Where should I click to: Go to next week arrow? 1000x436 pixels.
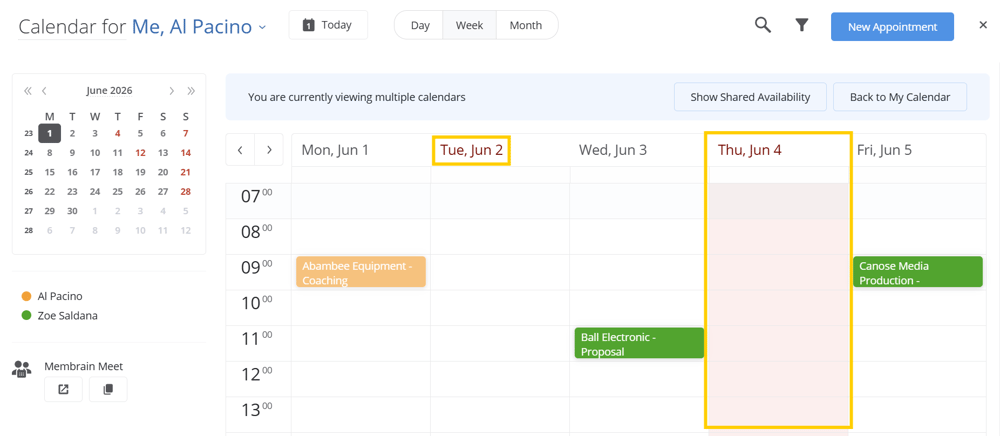point(269,150)
